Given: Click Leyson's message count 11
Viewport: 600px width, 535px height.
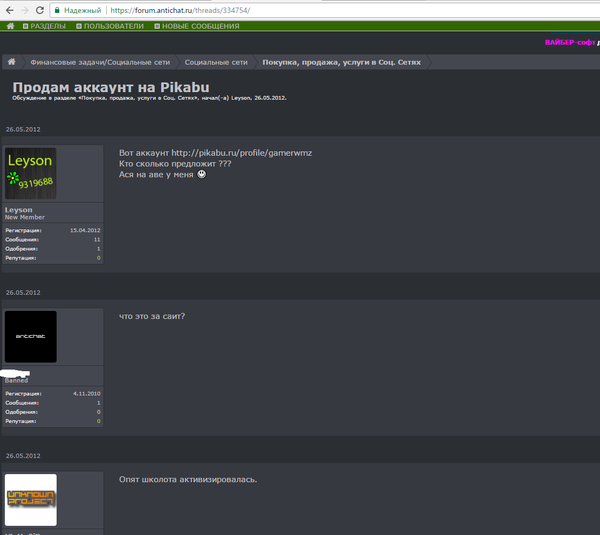Looking at the screenshot, I should (97, 240).
